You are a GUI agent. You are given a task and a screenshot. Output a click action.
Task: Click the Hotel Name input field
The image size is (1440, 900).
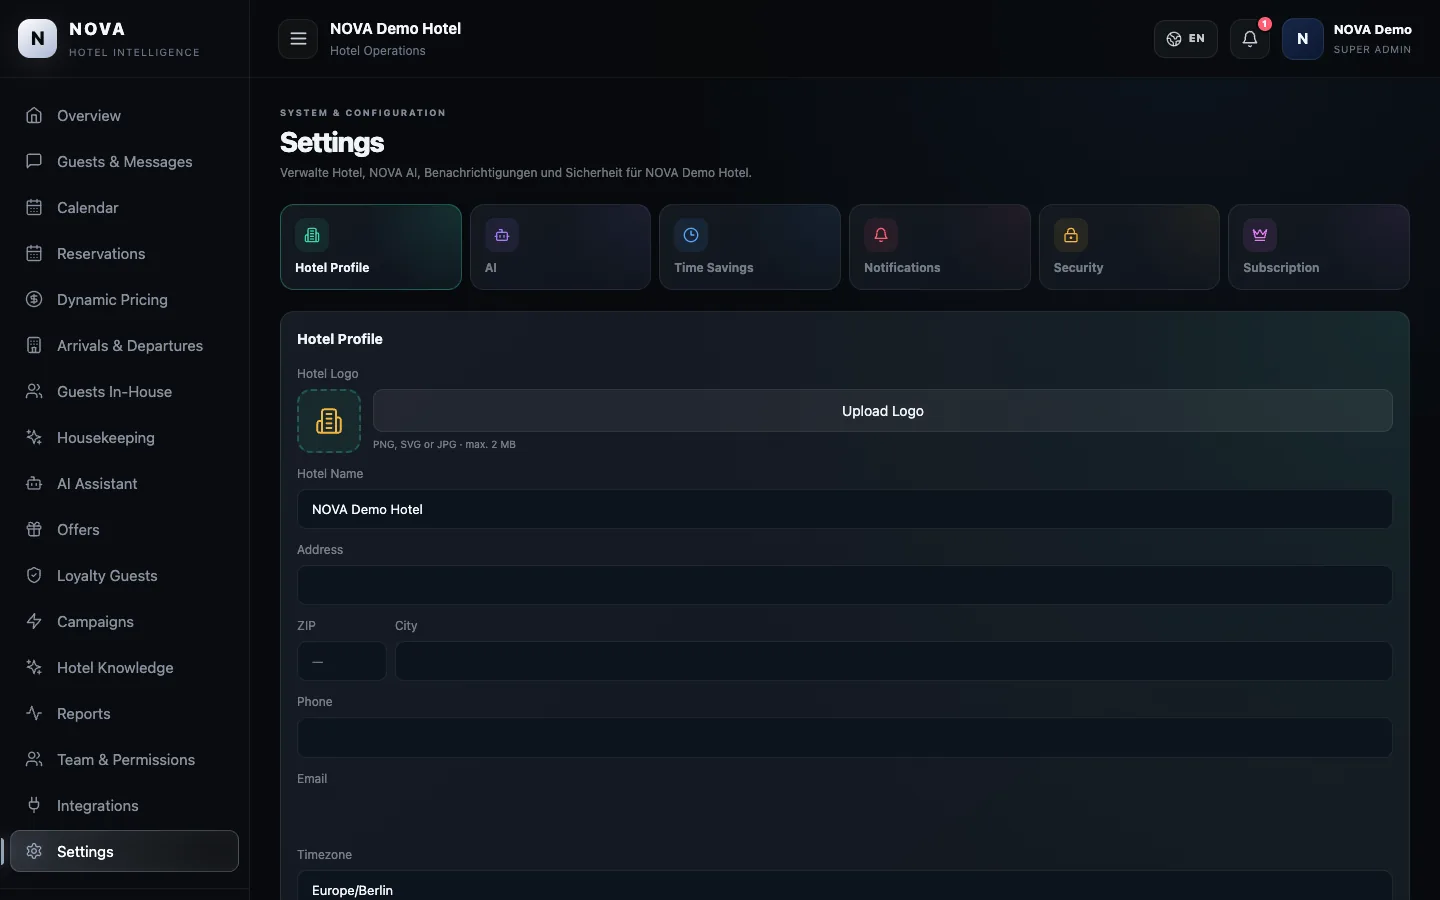[845, 509]
